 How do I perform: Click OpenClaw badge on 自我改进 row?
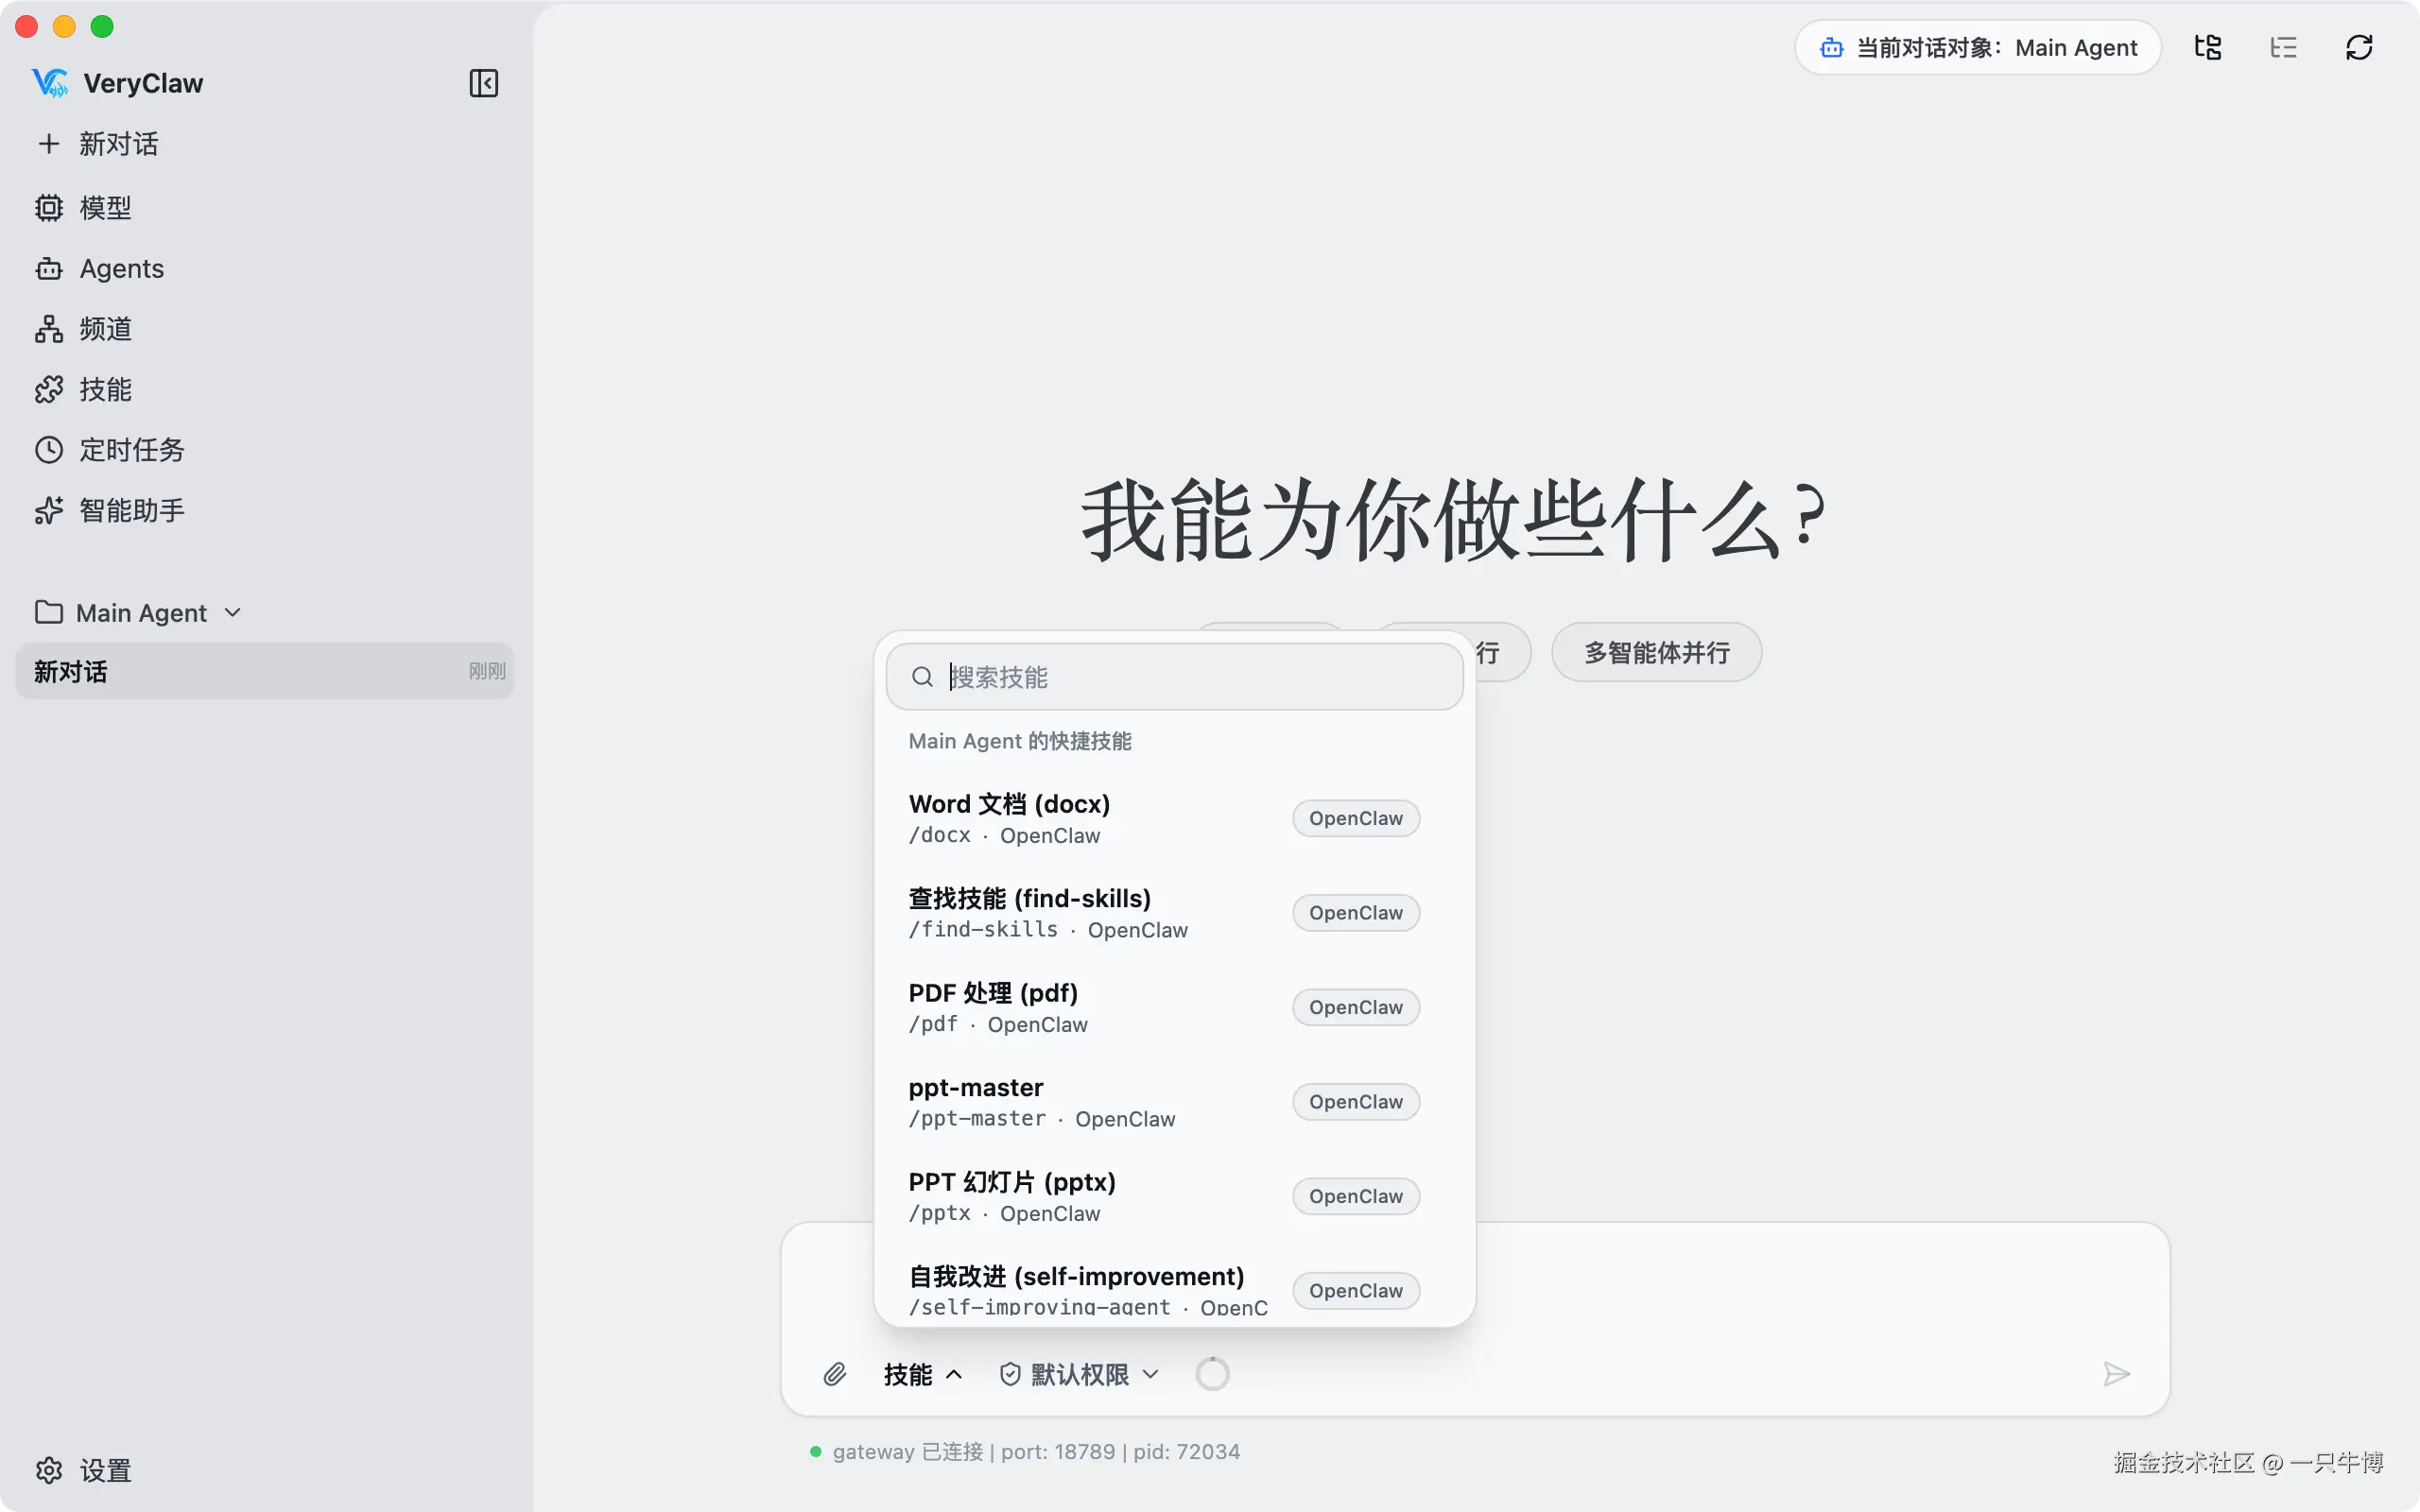(x=1356, y=1291)
